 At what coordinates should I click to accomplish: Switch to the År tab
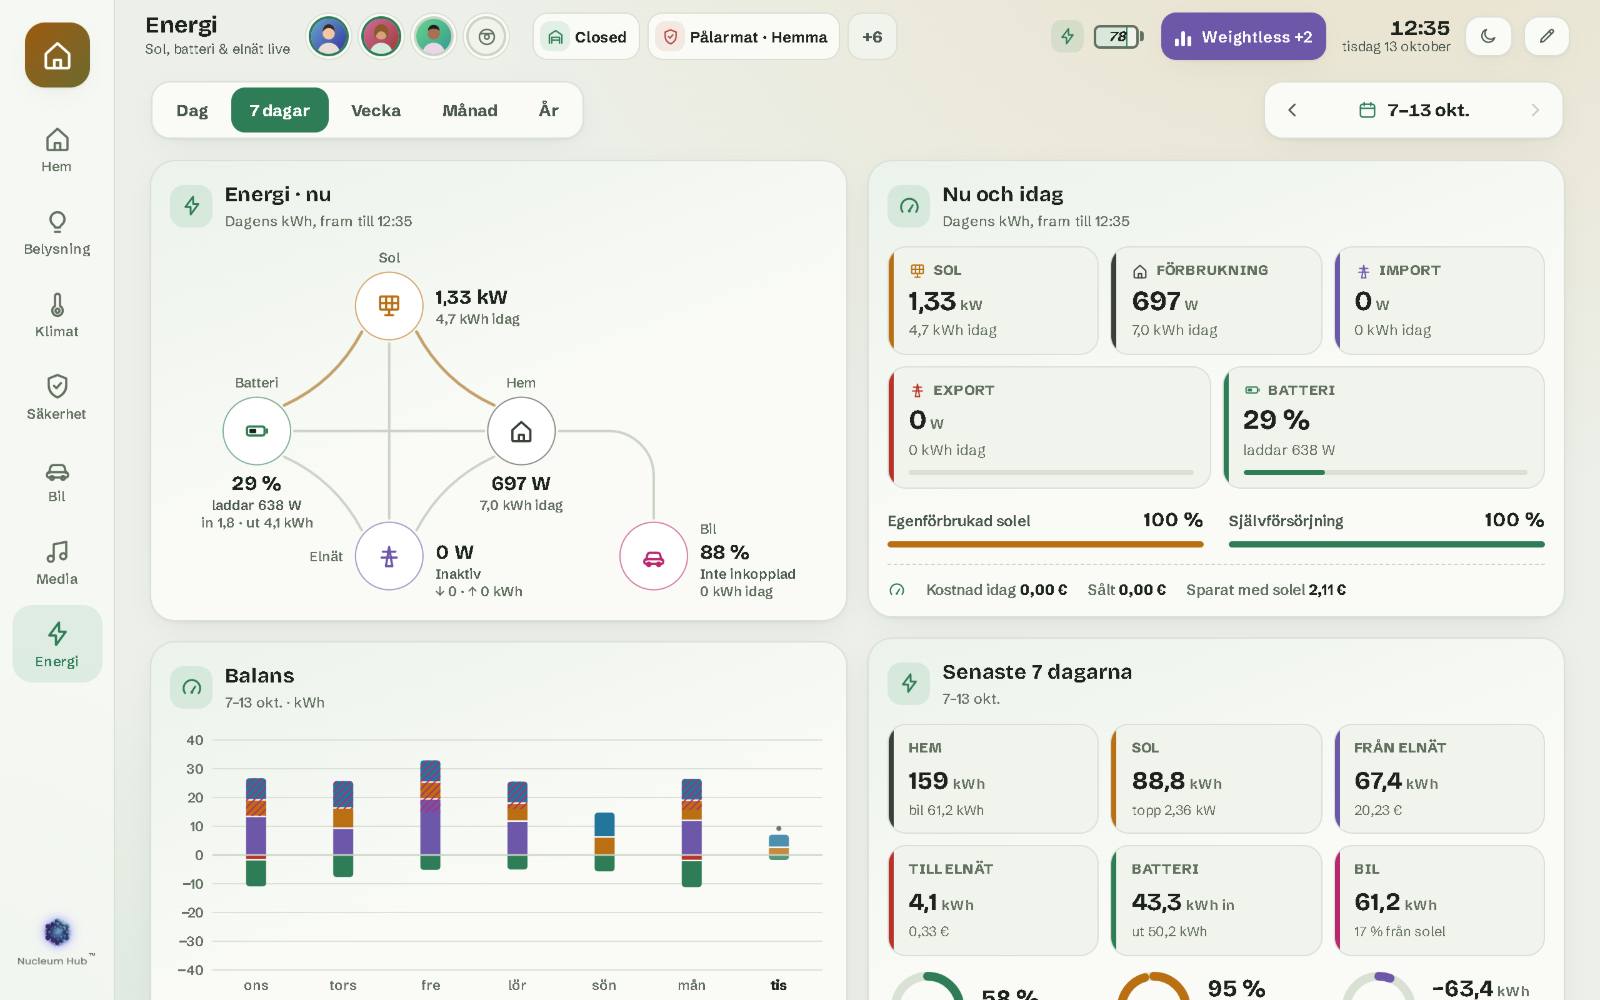pos(549,110)
